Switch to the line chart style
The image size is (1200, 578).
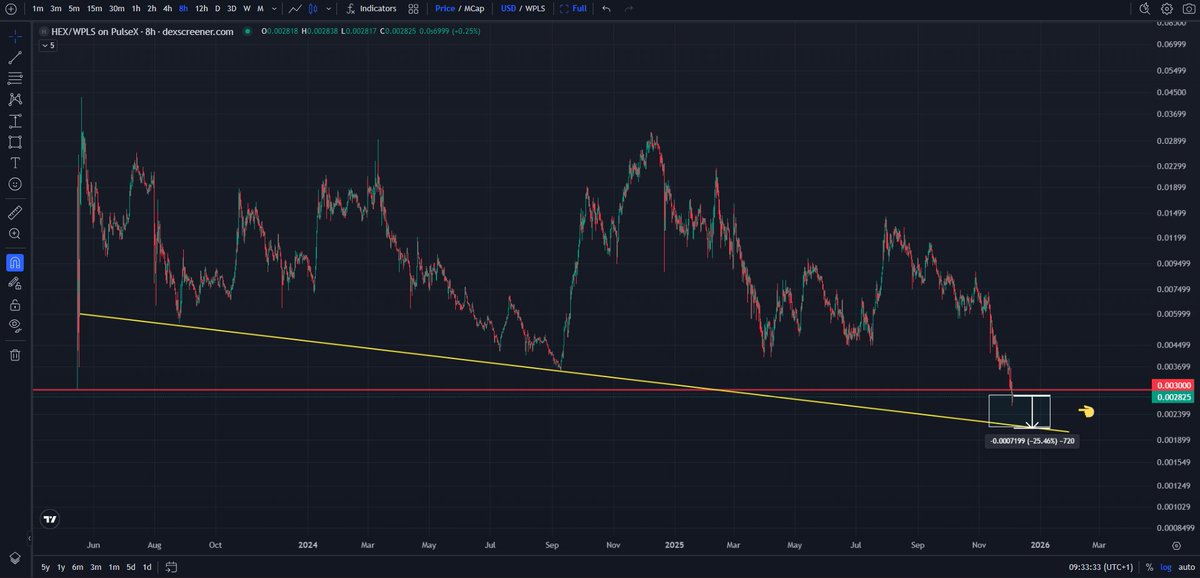293,8
